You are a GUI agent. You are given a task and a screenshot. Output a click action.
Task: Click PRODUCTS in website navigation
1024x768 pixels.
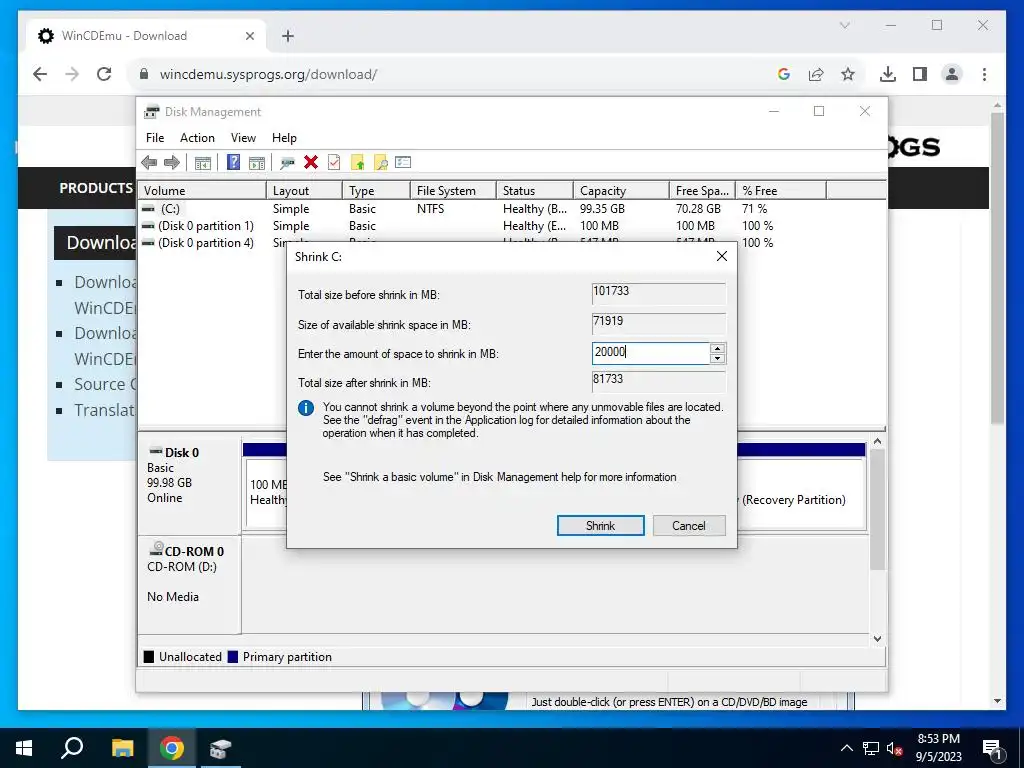tap(96, 188)
